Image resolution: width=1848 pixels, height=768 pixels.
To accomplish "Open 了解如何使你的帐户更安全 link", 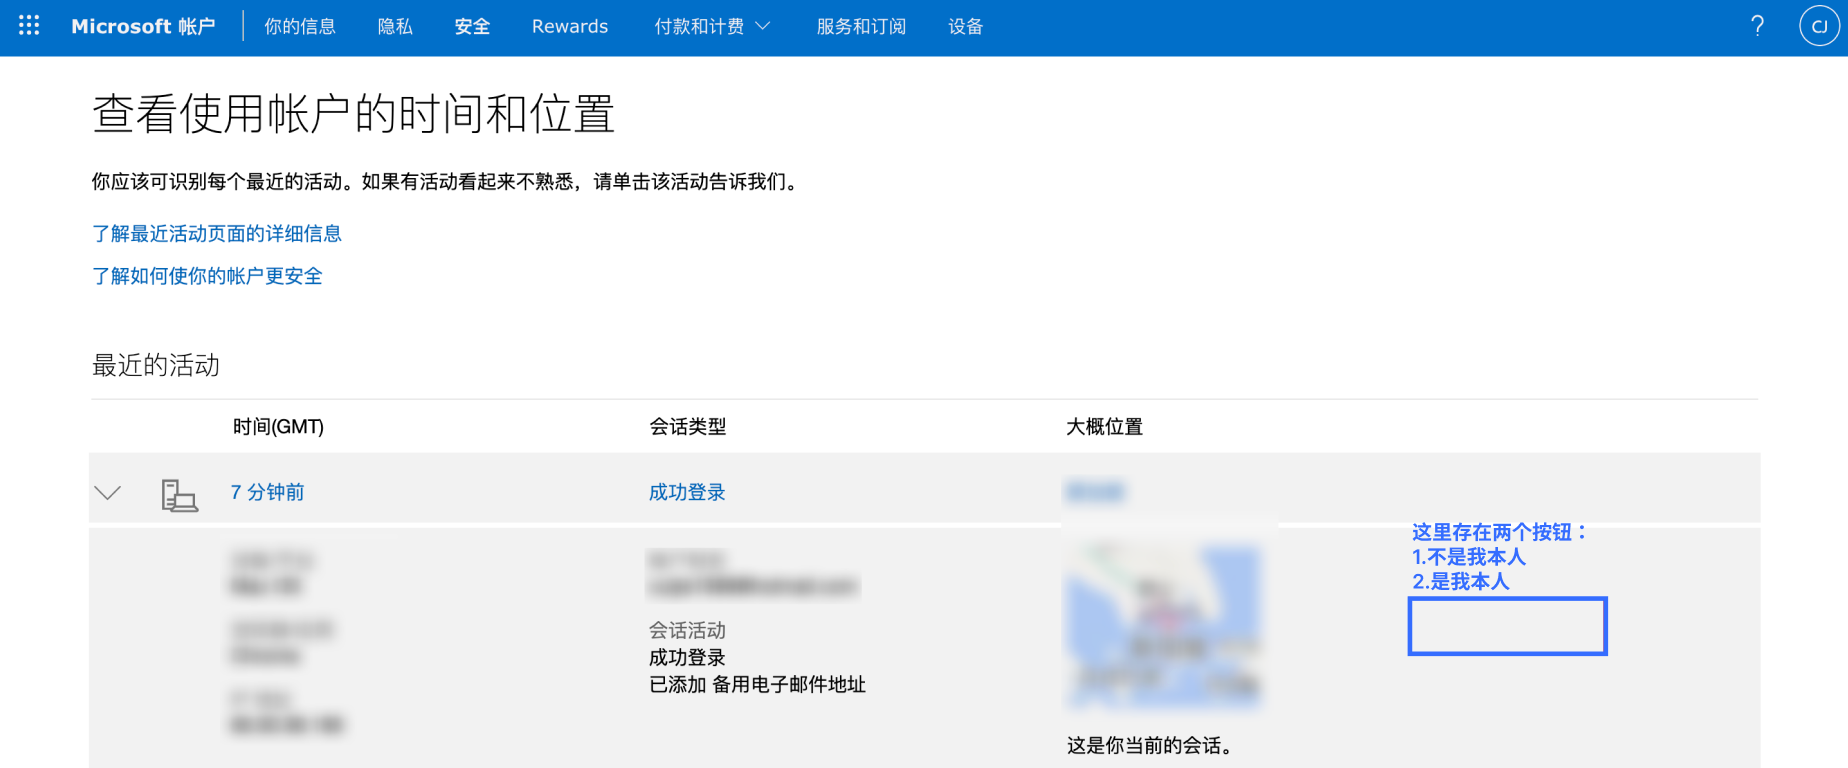I will 207,276.
